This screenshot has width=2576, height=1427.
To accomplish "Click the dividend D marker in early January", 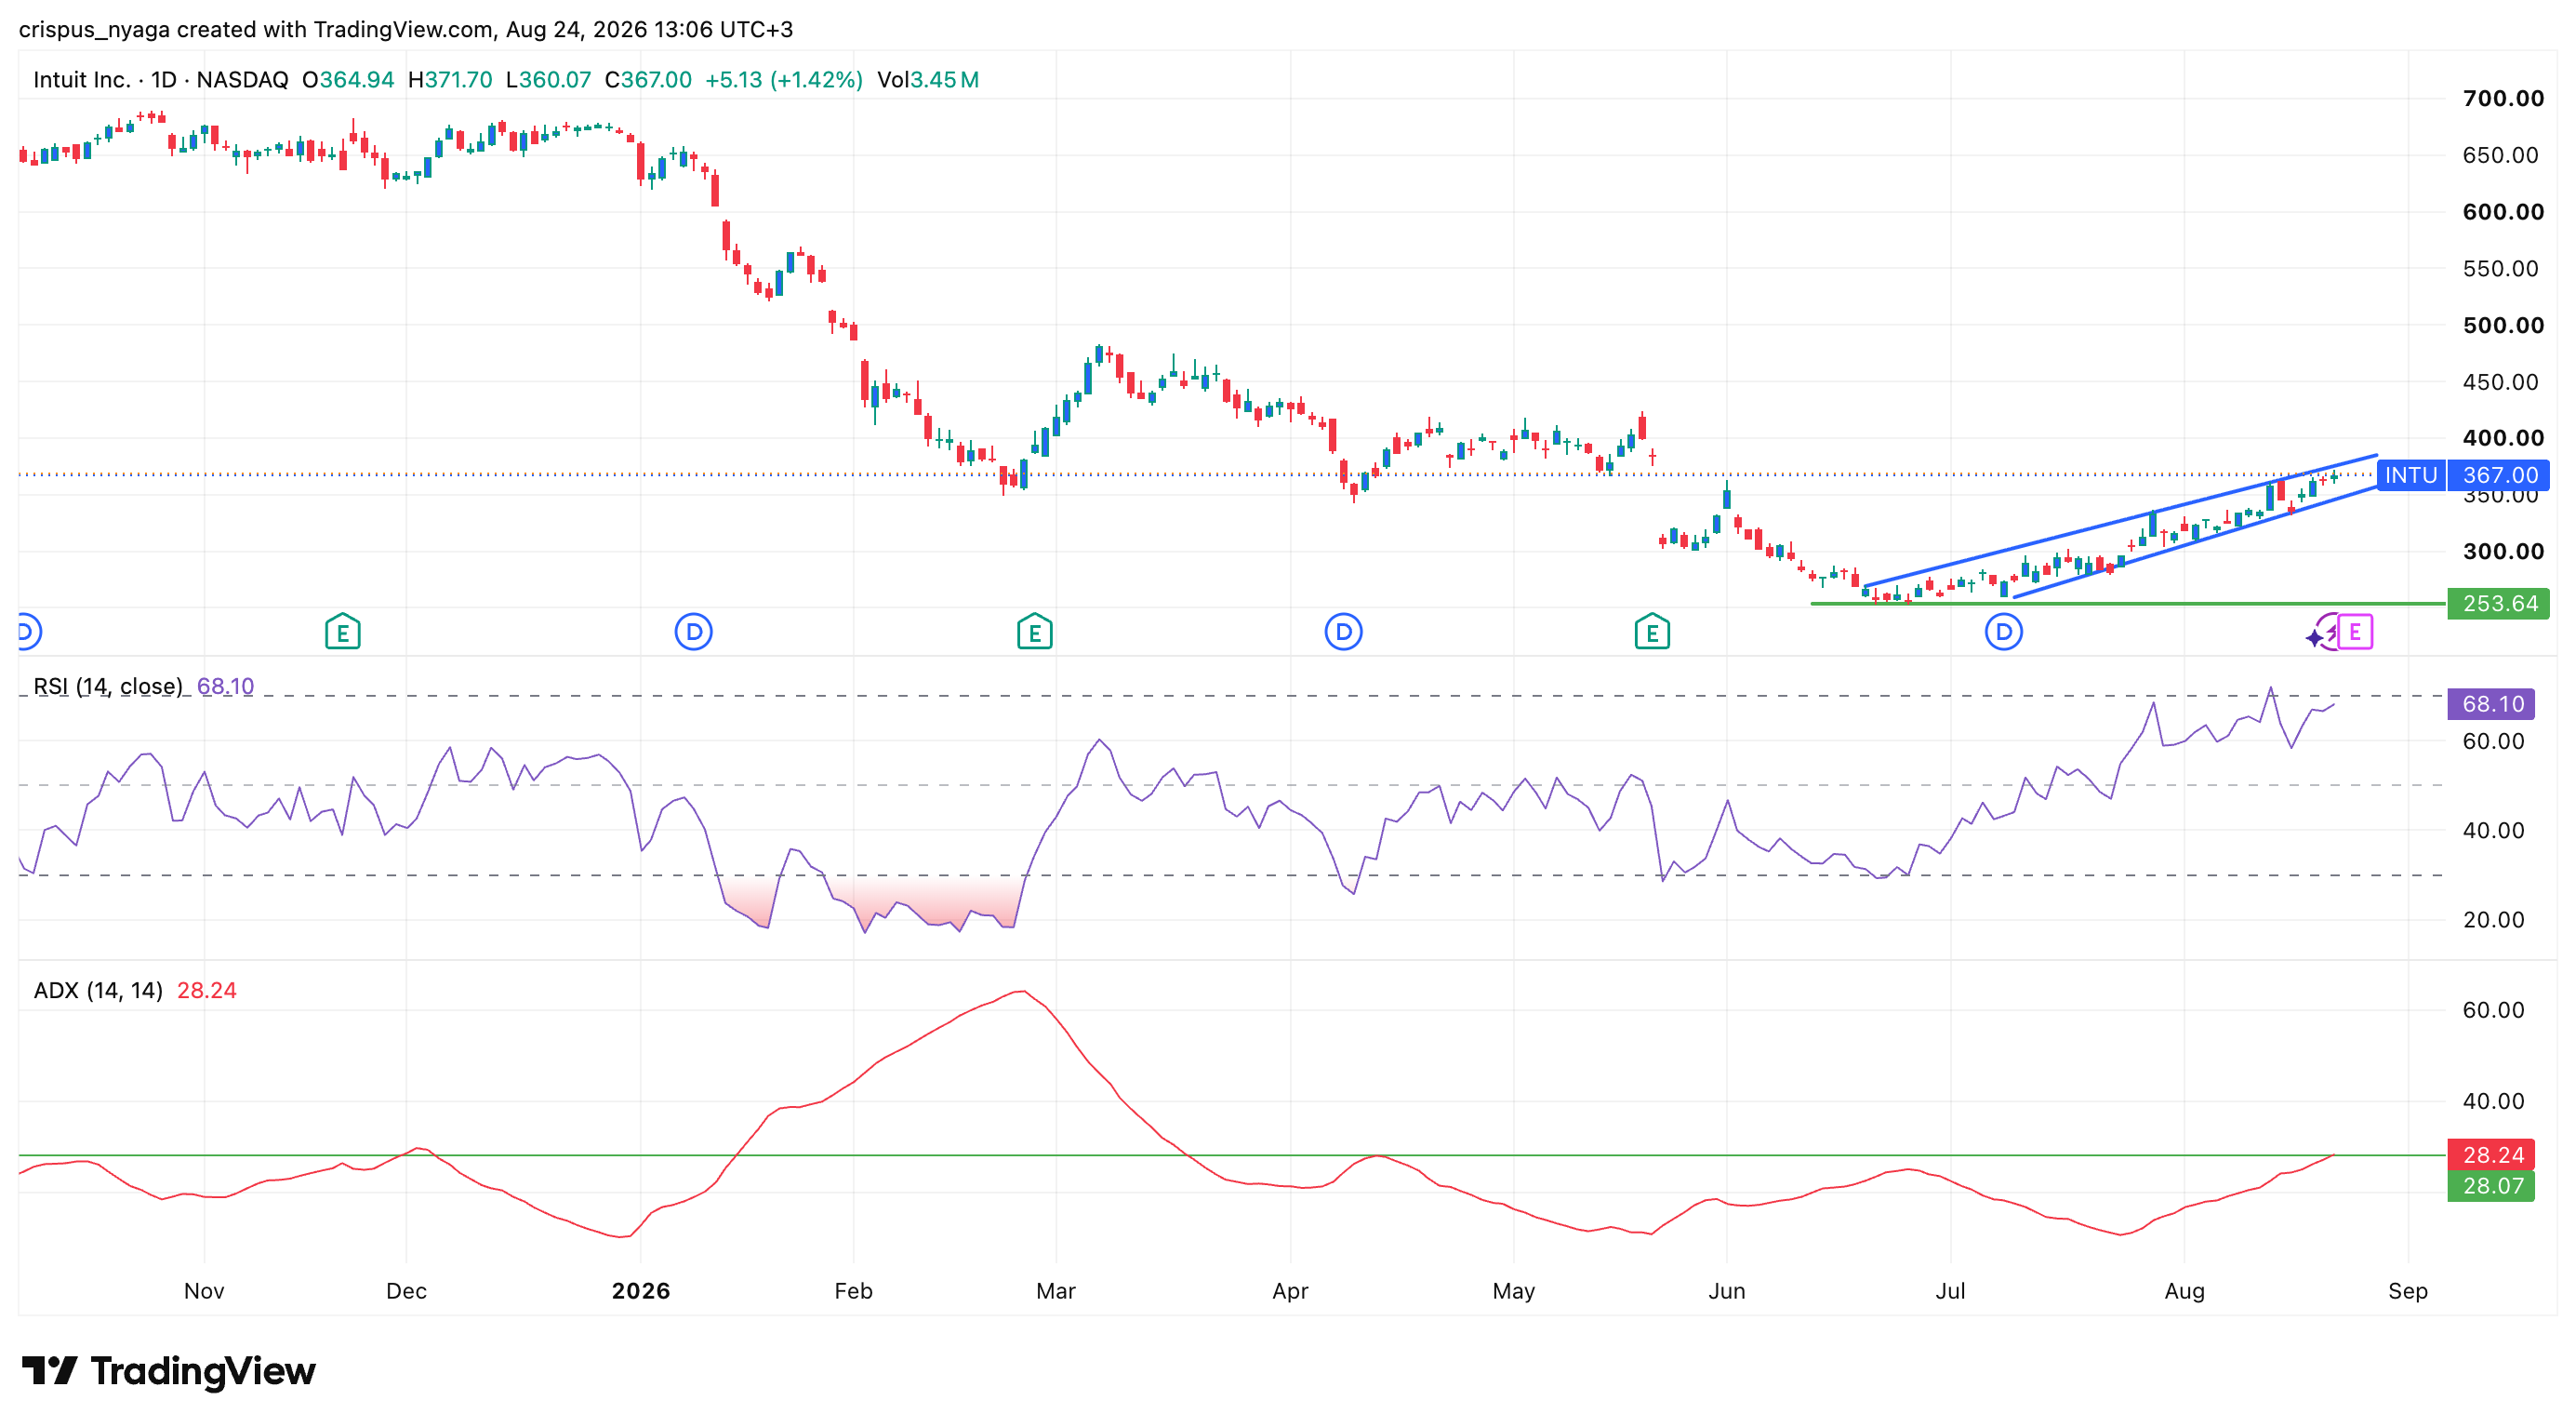I will [693, 632].
